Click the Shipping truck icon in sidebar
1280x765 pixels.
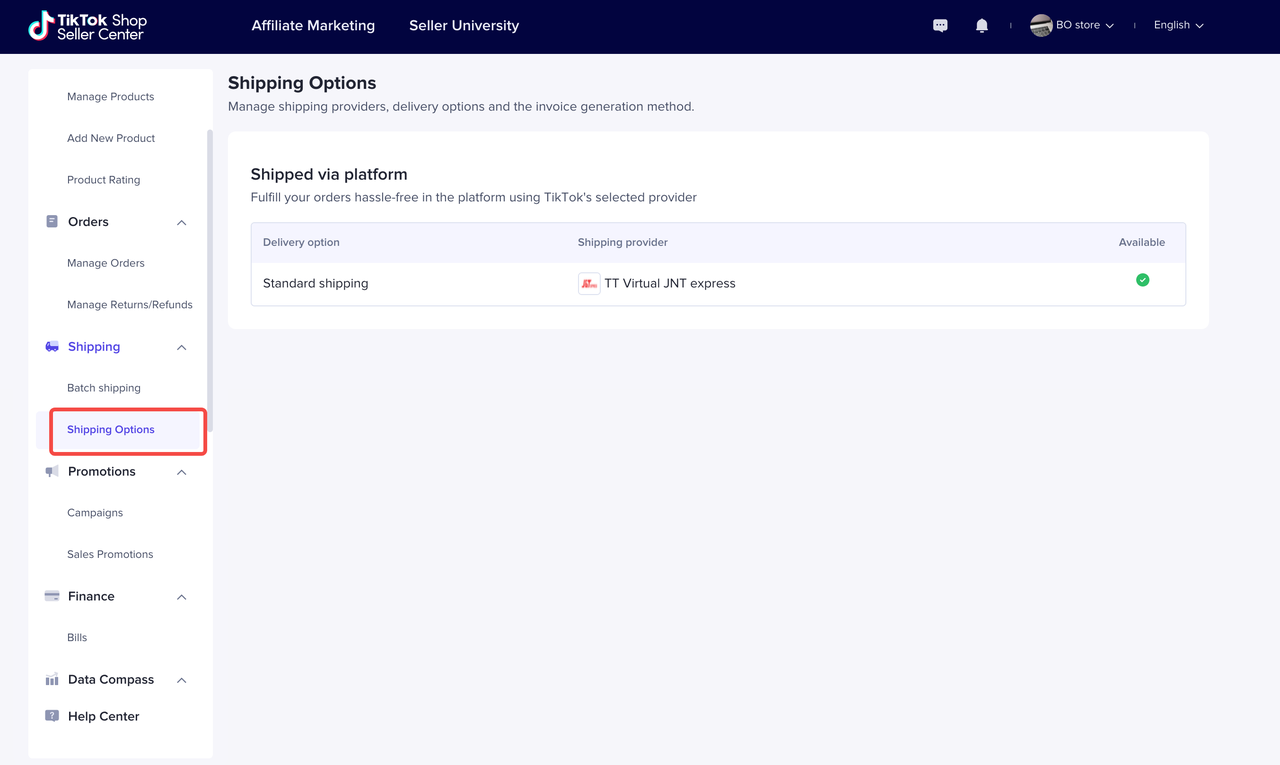(52, 347)
